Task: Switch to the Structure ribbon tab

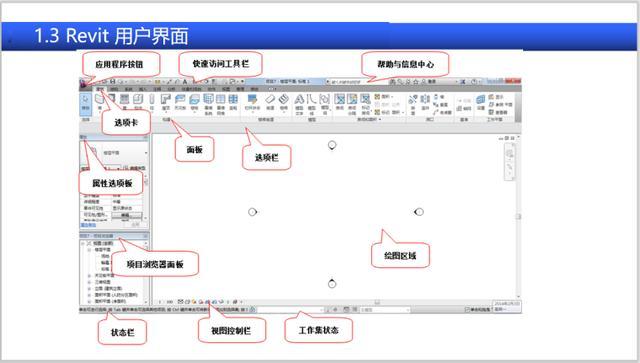Action: coord(114,89)
